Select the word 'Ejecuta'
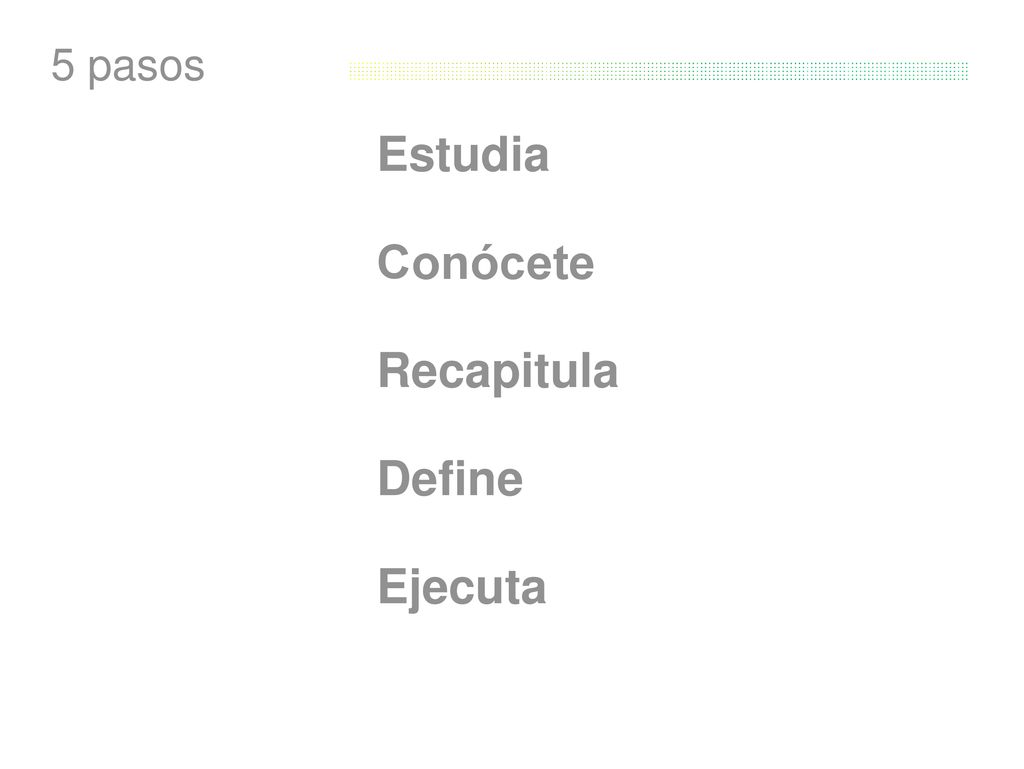 pos(462,588)
